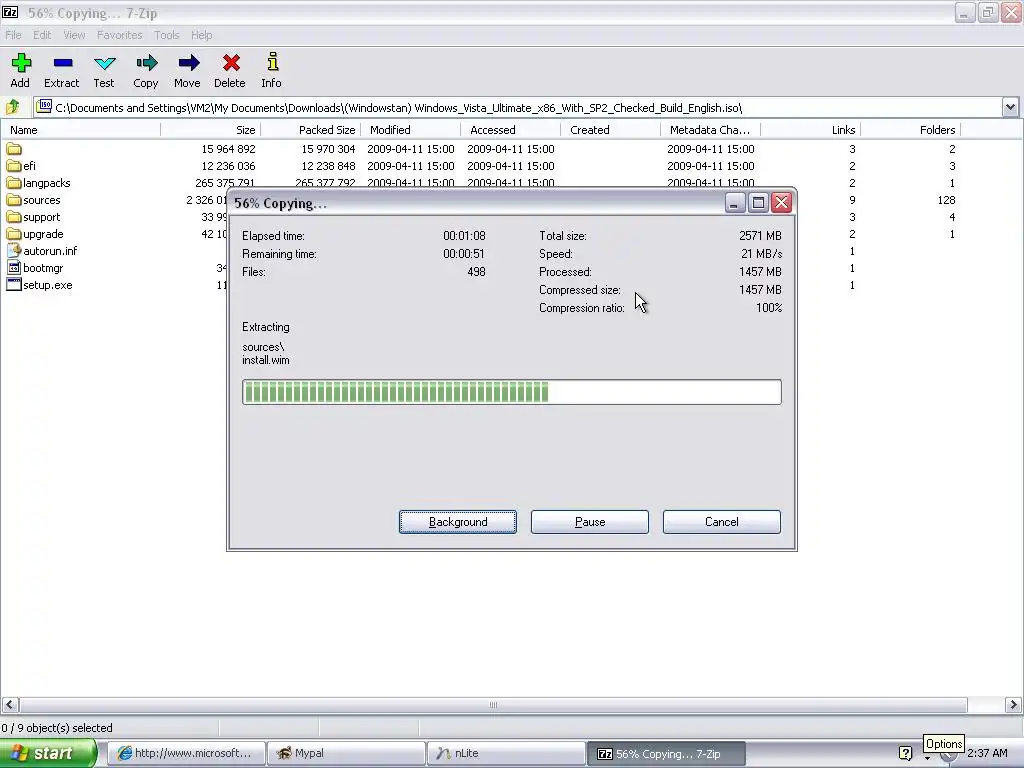Click the archive path address field
The height and width of the screenshot is (768, 1024).
(x=517, y=108)
